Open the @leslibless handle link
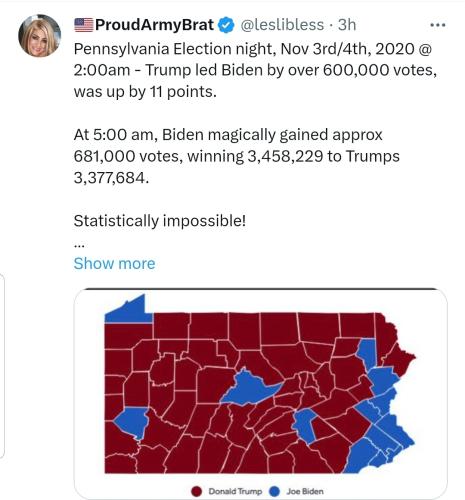The width and height of the screenshot is (465, 500). pyautogui.click(x=282, y=25)
